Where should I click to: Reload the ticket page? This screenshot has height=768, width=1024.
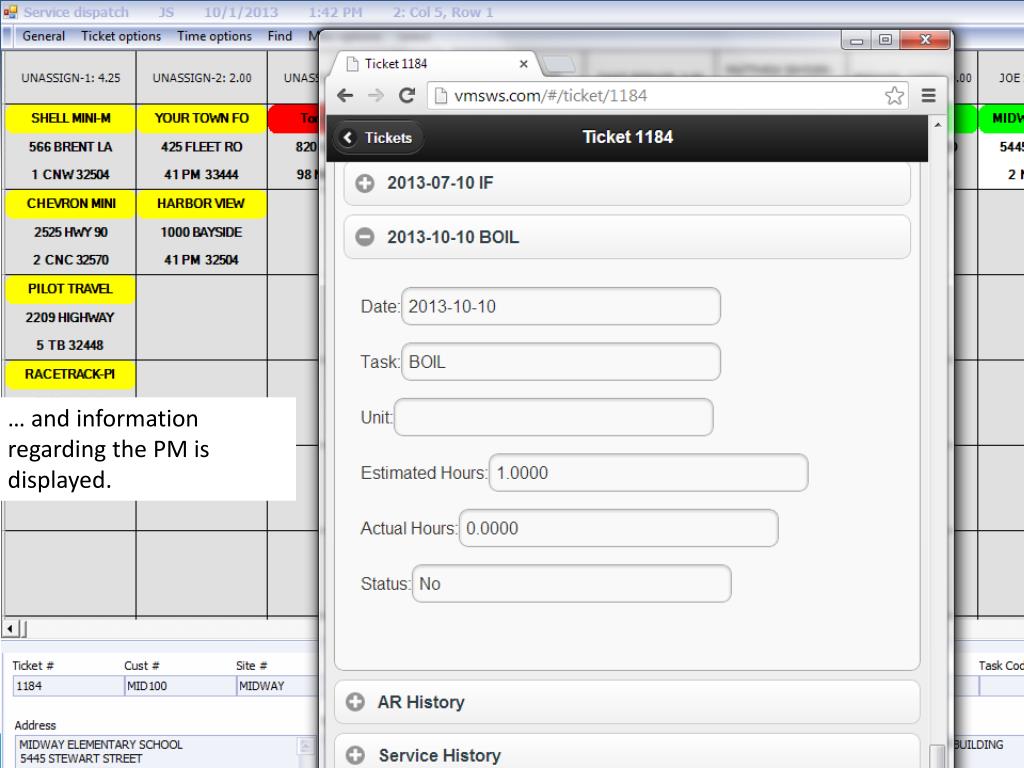[x=407, y=95]
